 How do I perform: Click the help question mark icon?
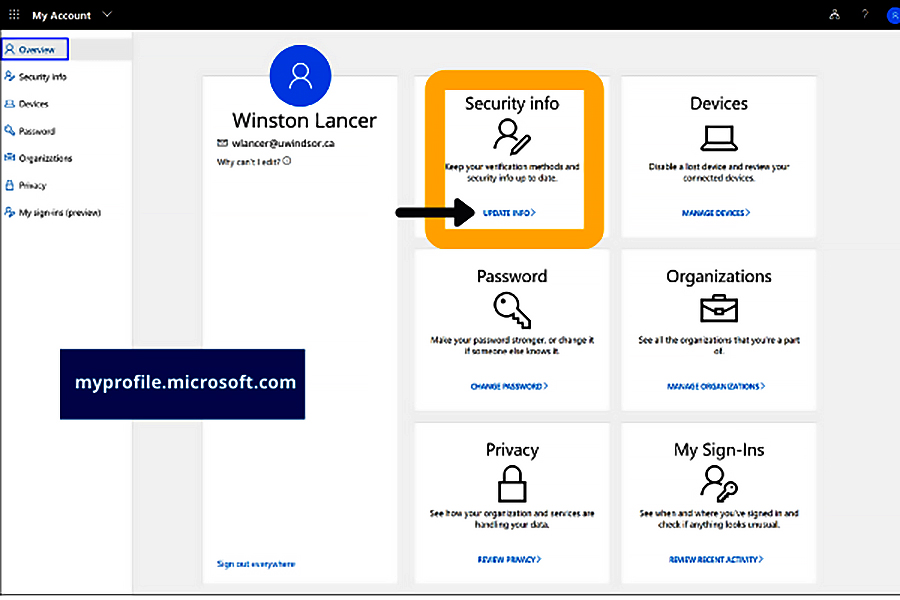866,15
